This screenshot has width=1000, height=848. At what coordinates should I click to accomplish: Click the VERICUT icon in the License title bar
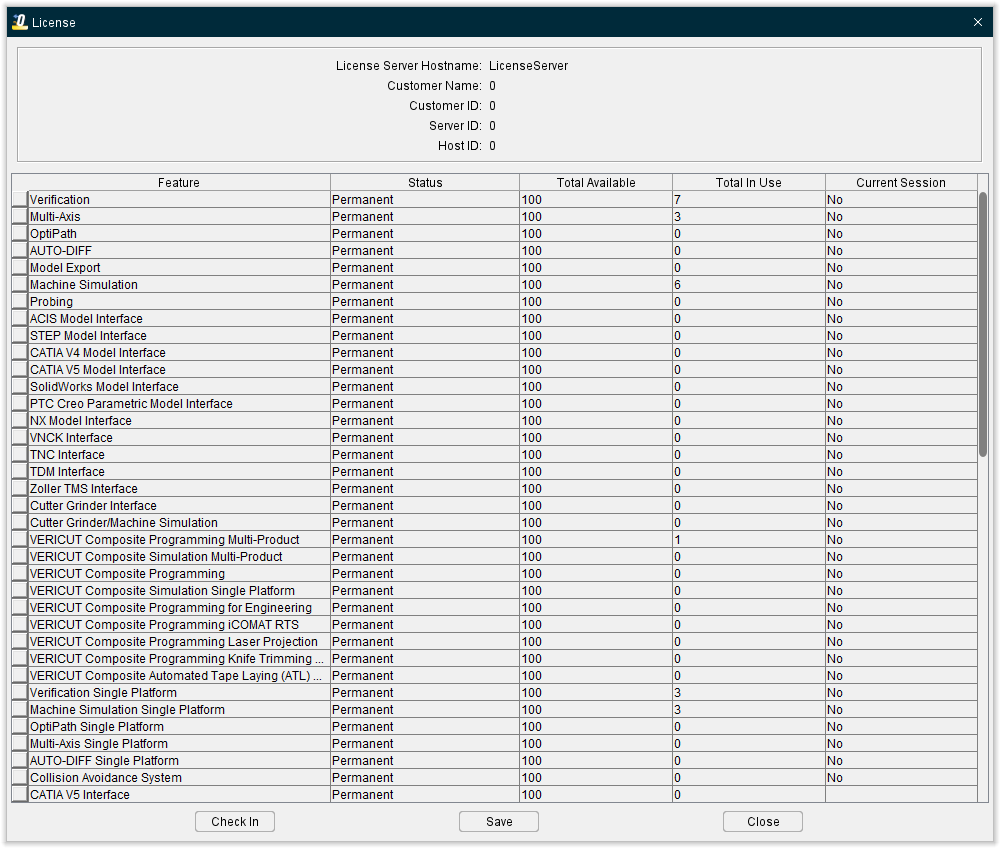[x=20, y=22]
